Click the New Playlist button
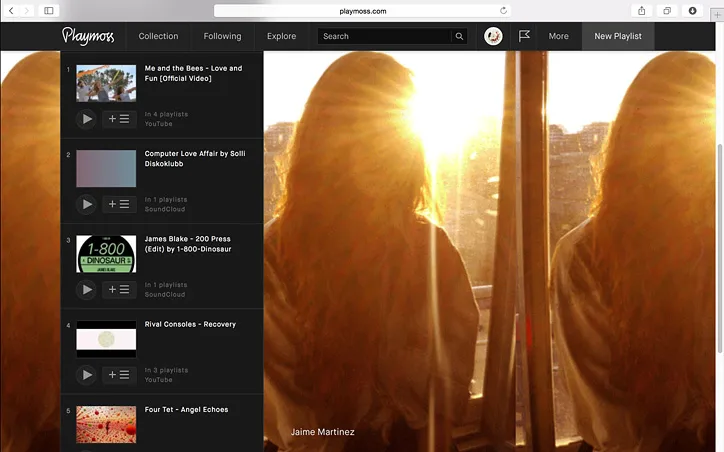The image size is (724, 452). 618,36
